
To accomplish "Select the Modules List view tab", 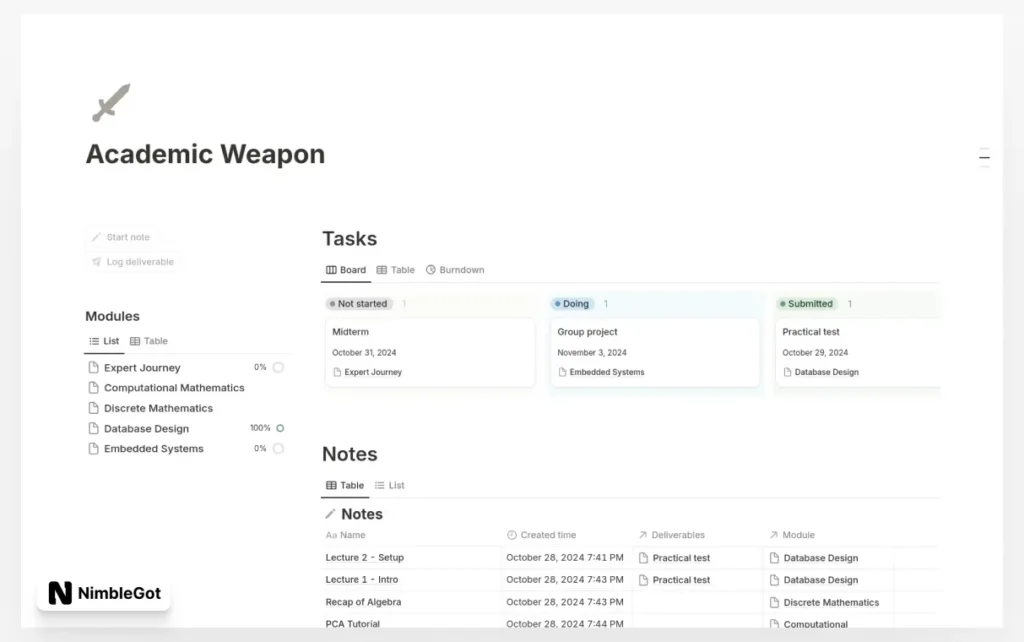I will [x=104, y=341].
